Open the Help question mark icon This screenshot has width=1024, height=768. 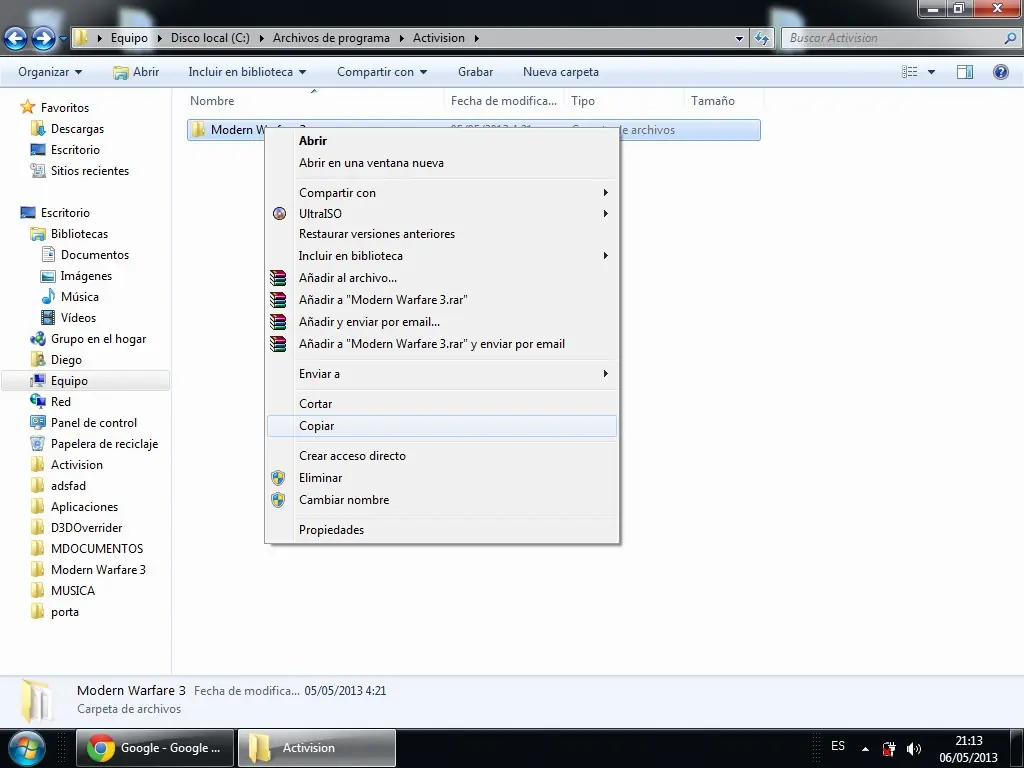[x=1000, y=72]
